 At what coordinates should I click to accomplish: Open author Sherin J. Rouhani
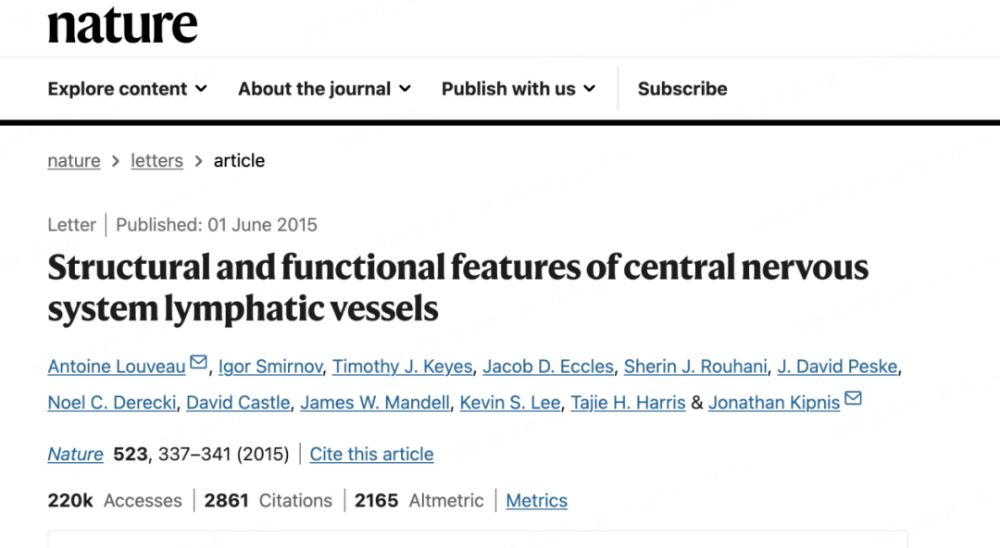tap(696, 367)
